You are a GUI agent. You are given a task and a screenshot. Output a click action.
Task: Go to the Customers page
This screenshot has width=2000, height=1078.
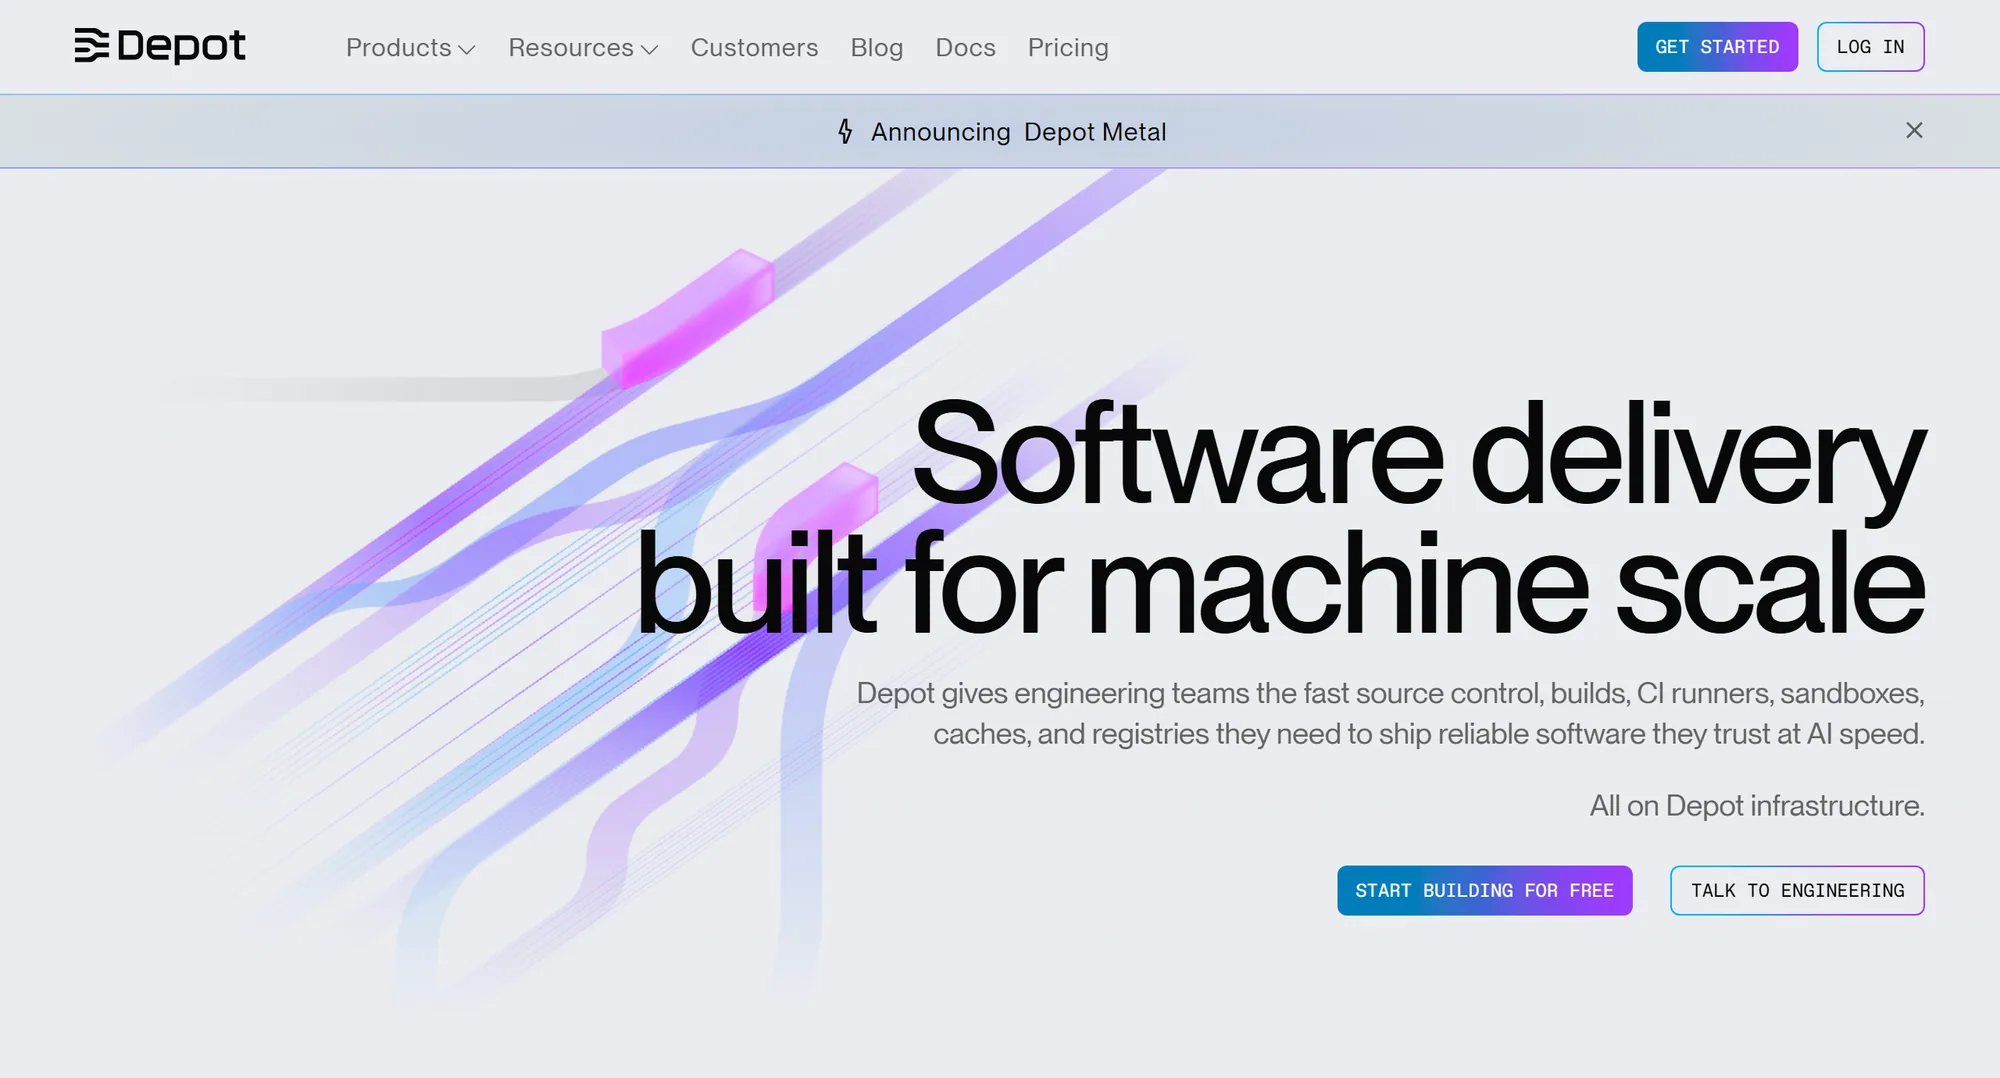click(x=754, y=47)
